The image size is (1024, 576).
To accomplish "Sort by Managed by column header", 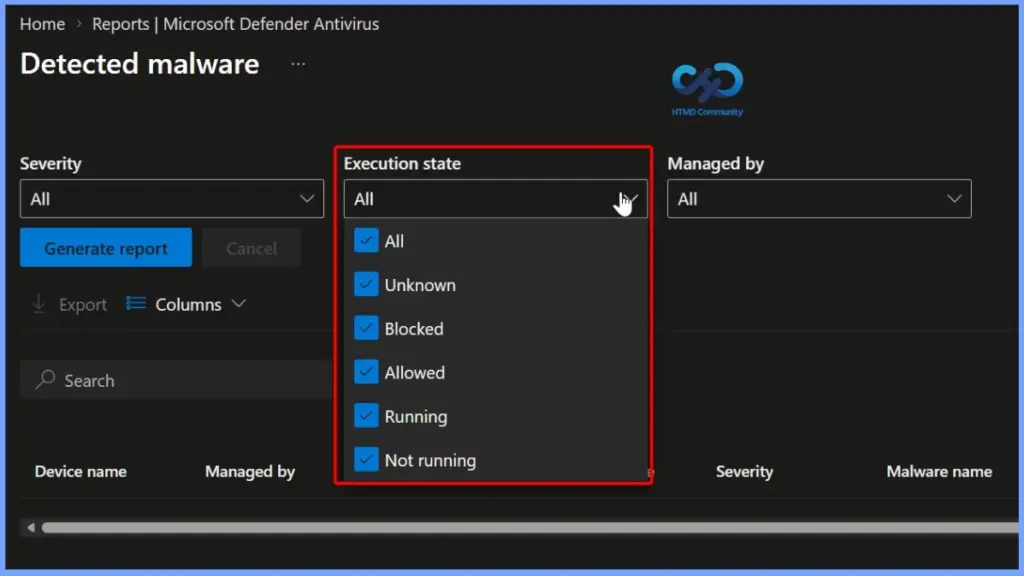I will [250, 472].
